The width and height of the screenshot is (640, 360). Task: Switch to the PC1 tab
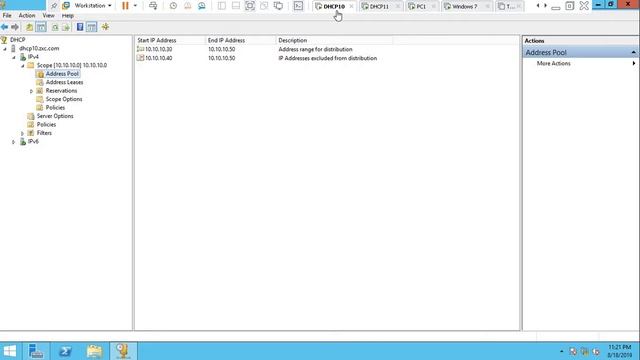[420, 7]
